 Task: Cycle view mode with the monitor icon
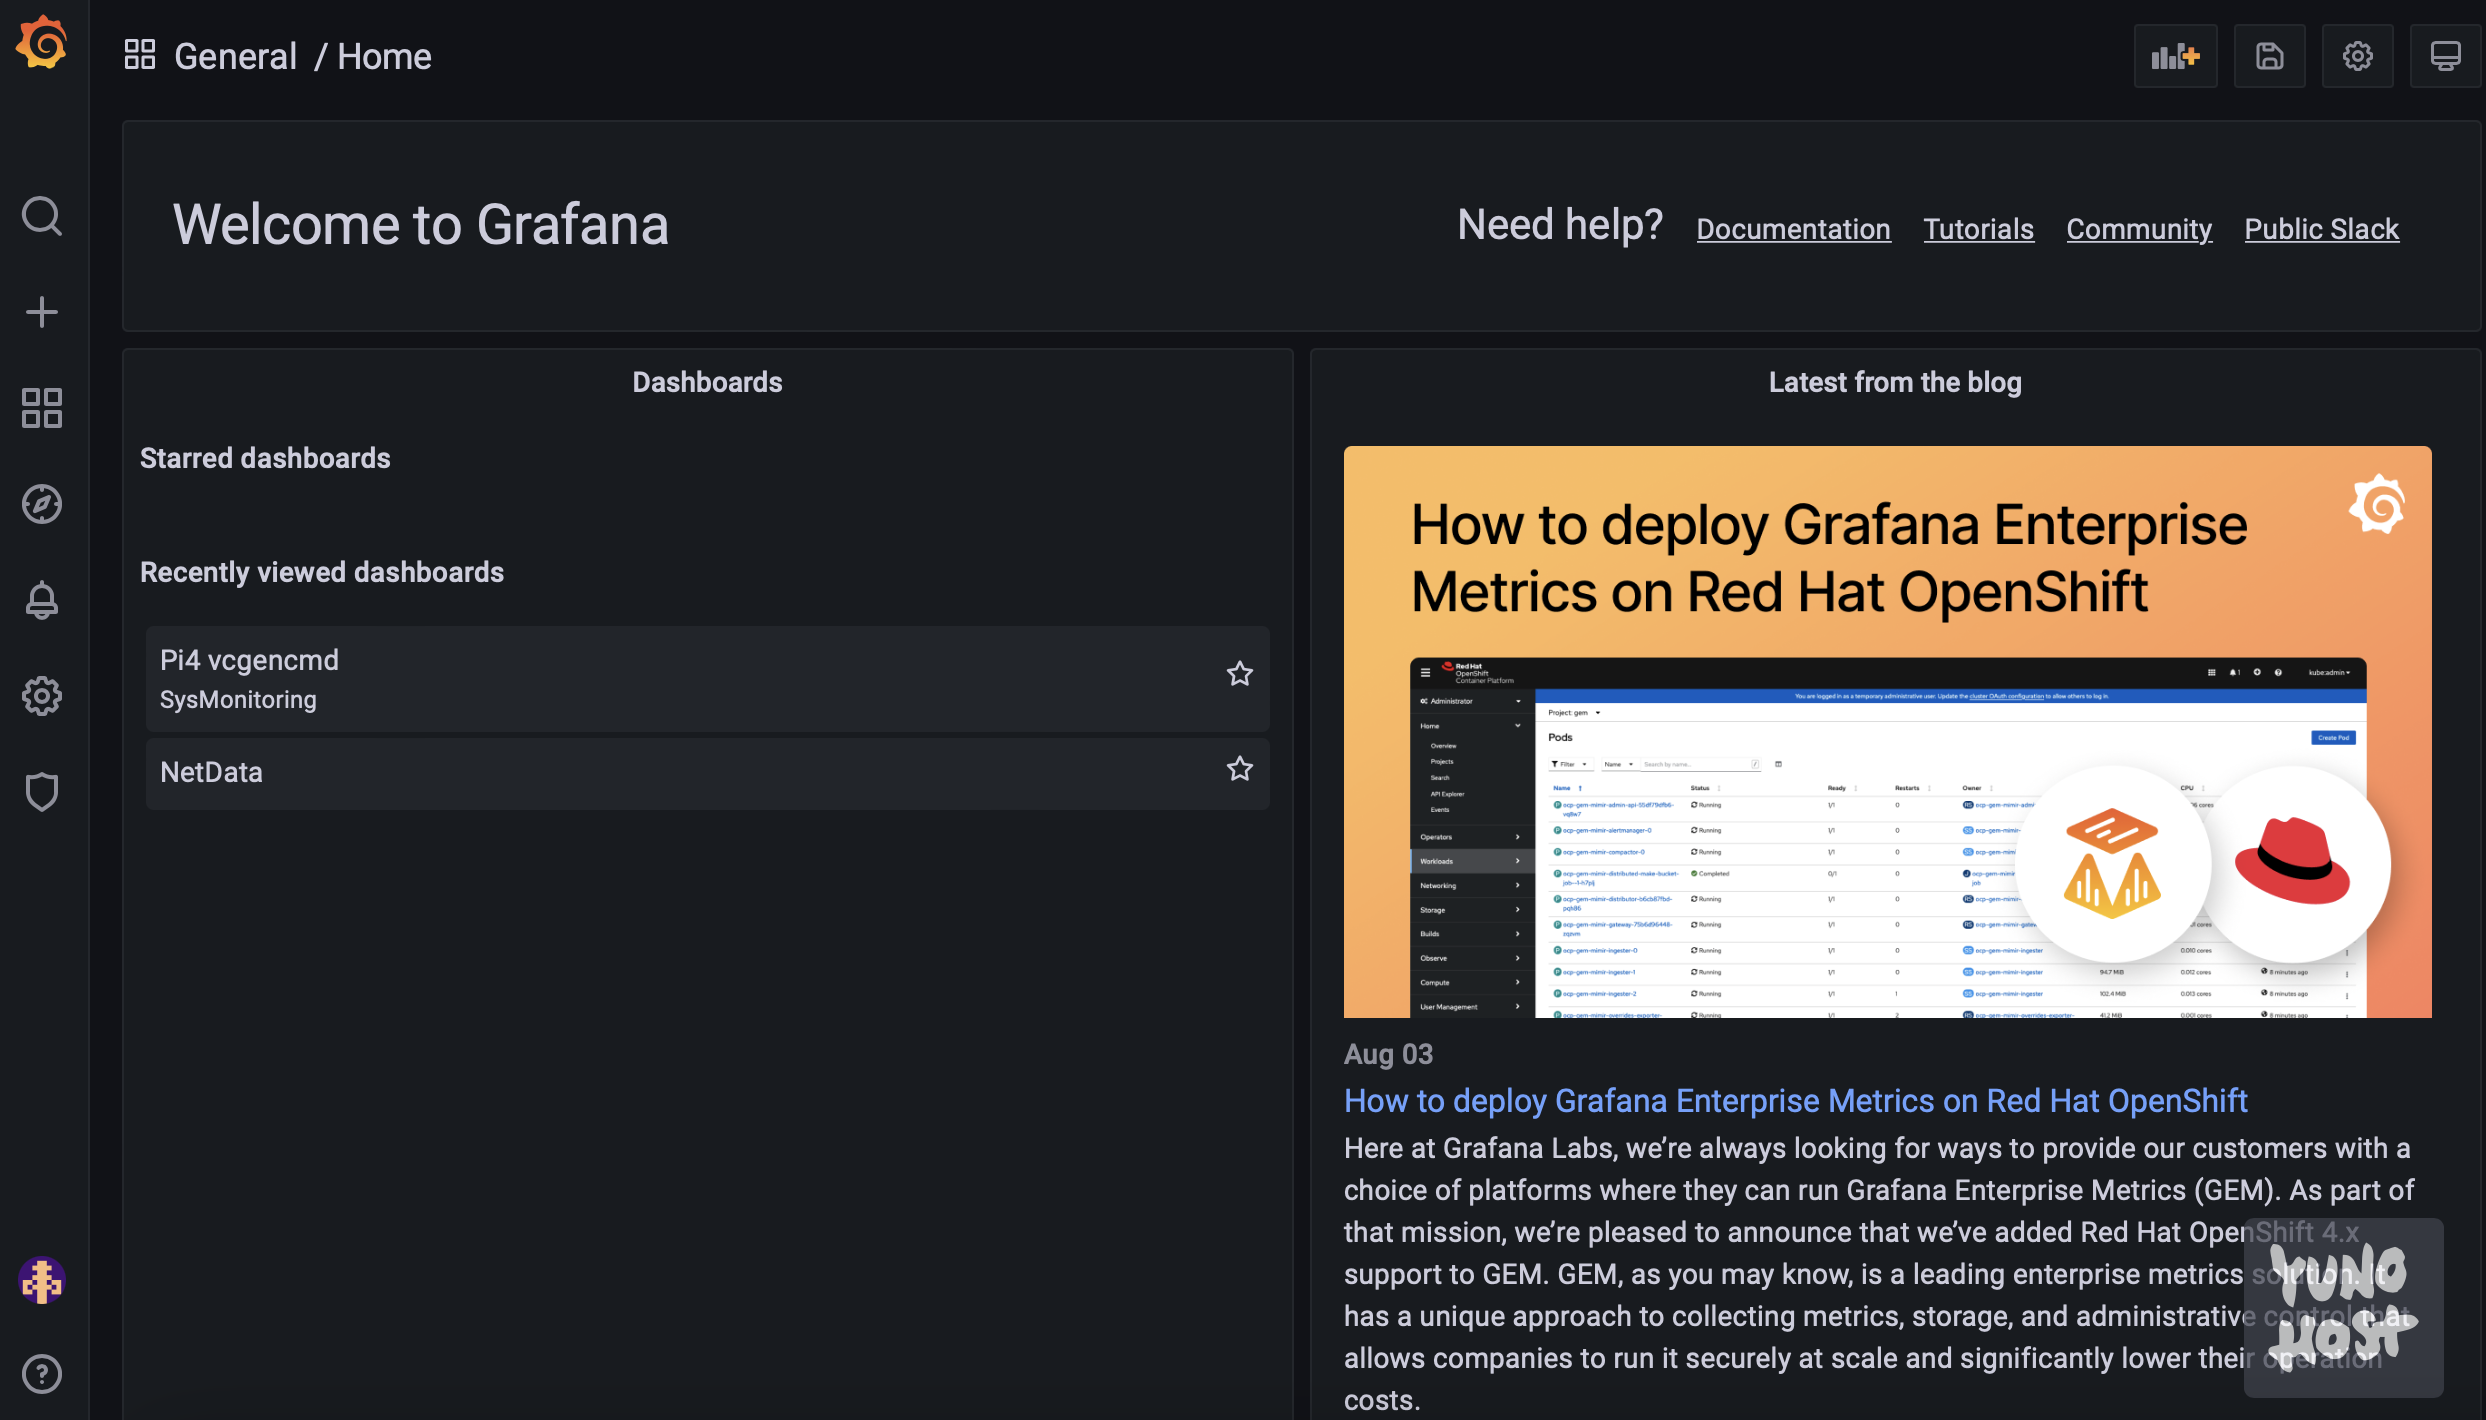2446,56
